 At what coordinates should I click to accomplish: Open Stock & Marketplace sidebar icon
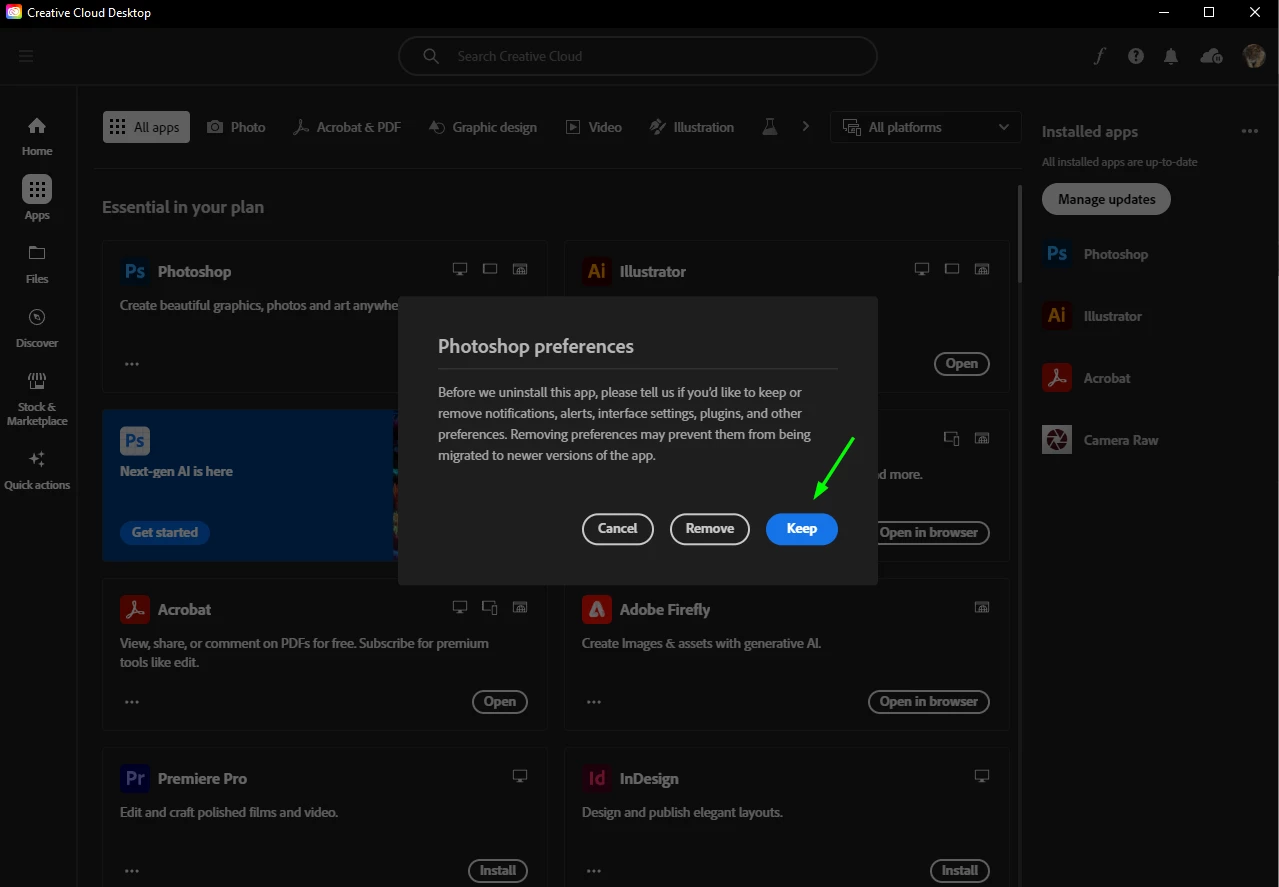pyautogui.click(x=37, y=399)
